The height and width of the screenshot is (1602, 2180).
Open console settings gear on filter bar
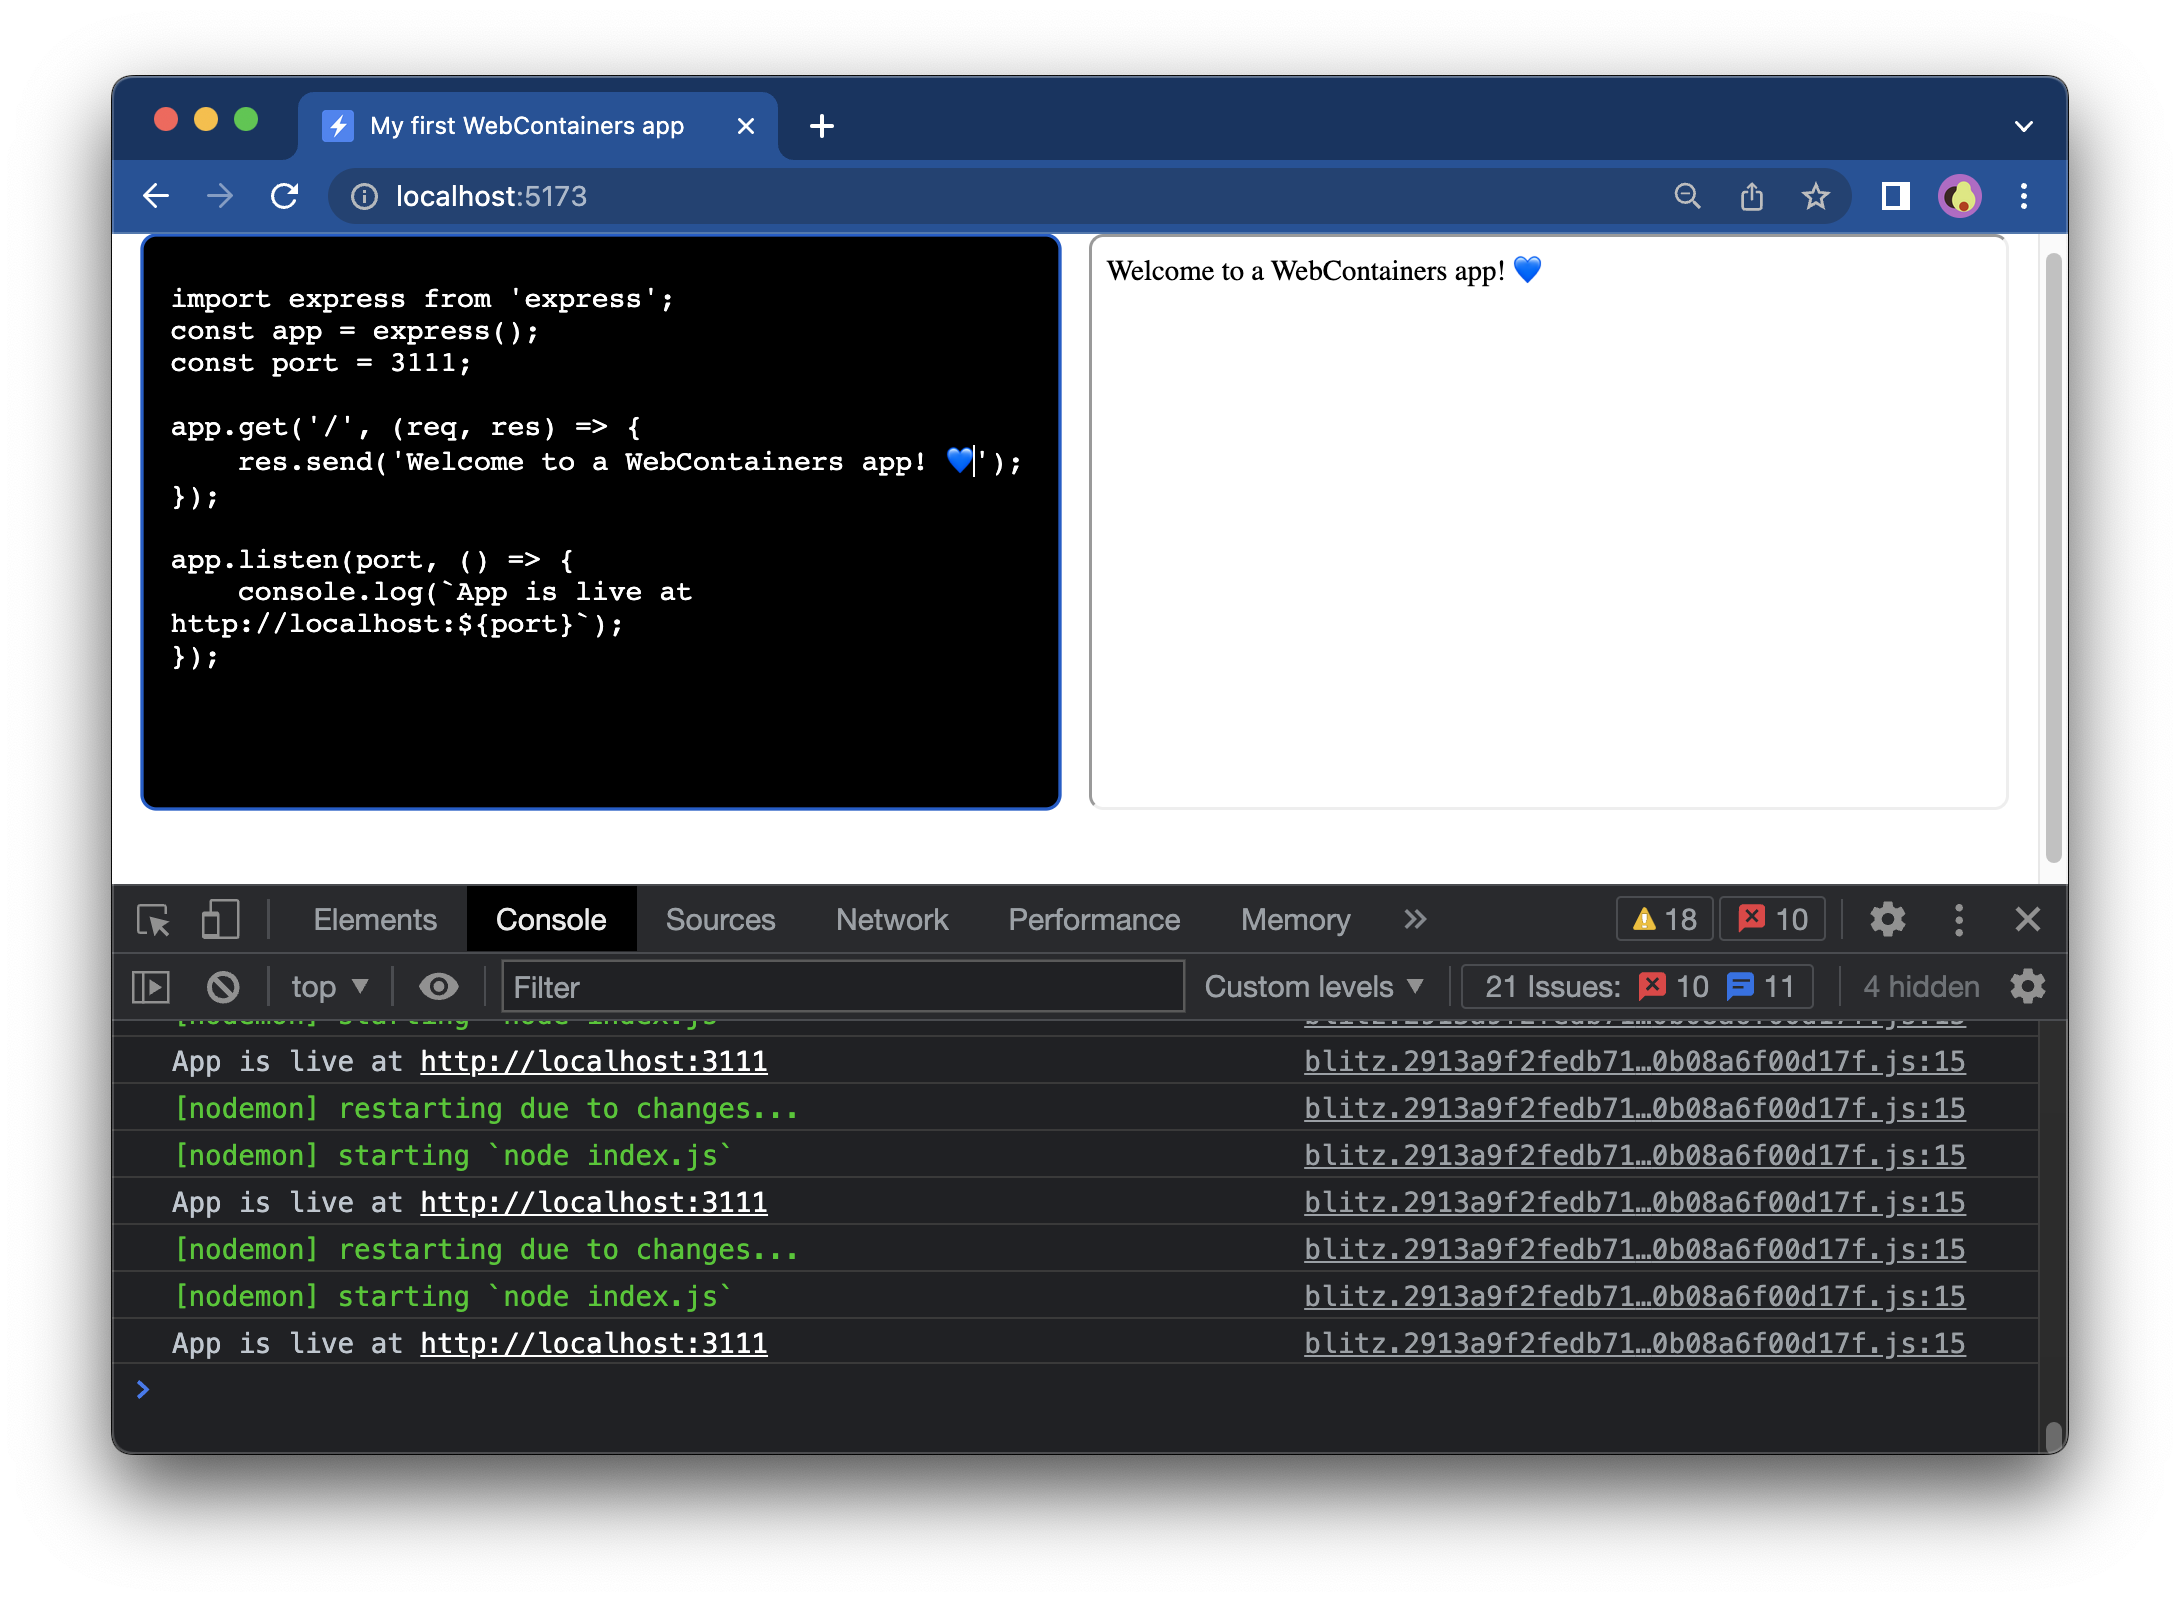pos(2027,987)
